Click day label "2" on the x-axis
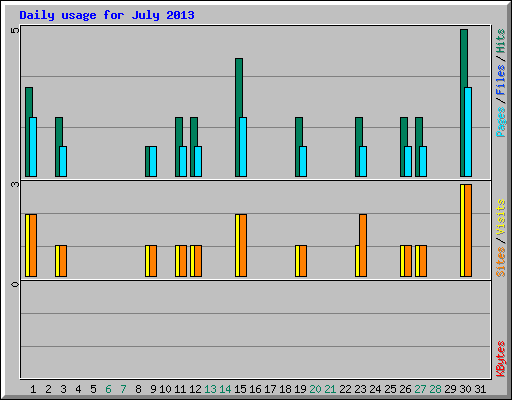The width and height of the screenshot is (512, 400). click(x=48, y=389)
